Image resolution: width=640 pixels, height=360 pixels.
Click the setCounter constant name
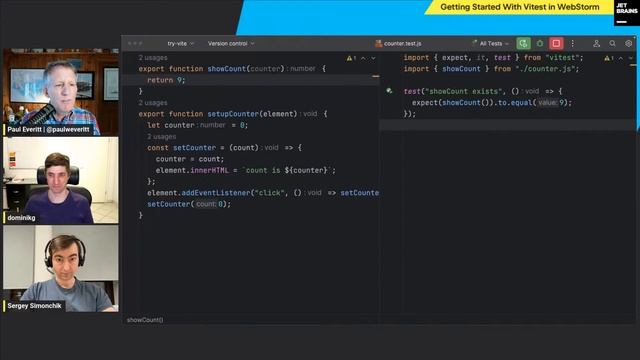click(194, 148)
